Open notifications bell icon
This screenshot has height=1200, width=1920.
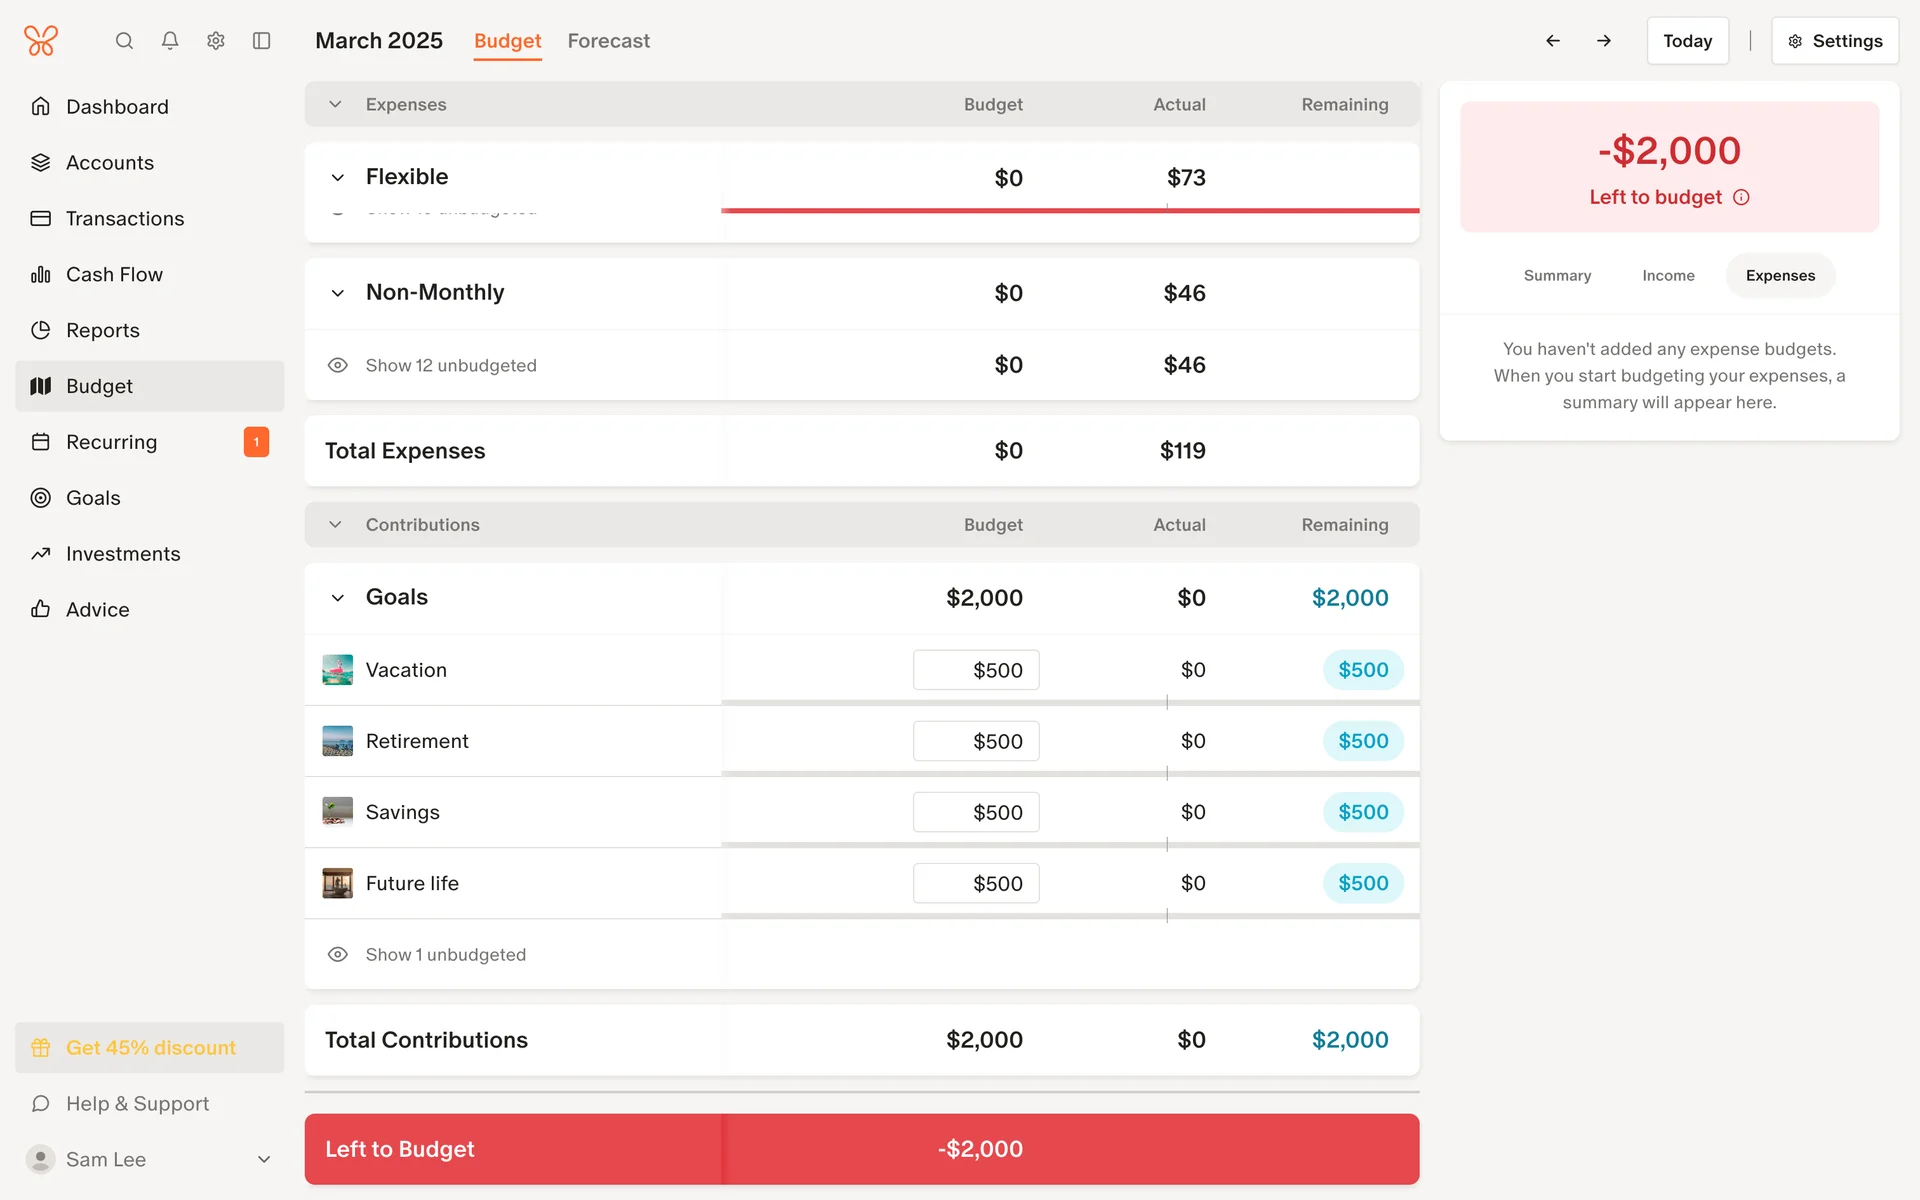[x=170, y=41]
